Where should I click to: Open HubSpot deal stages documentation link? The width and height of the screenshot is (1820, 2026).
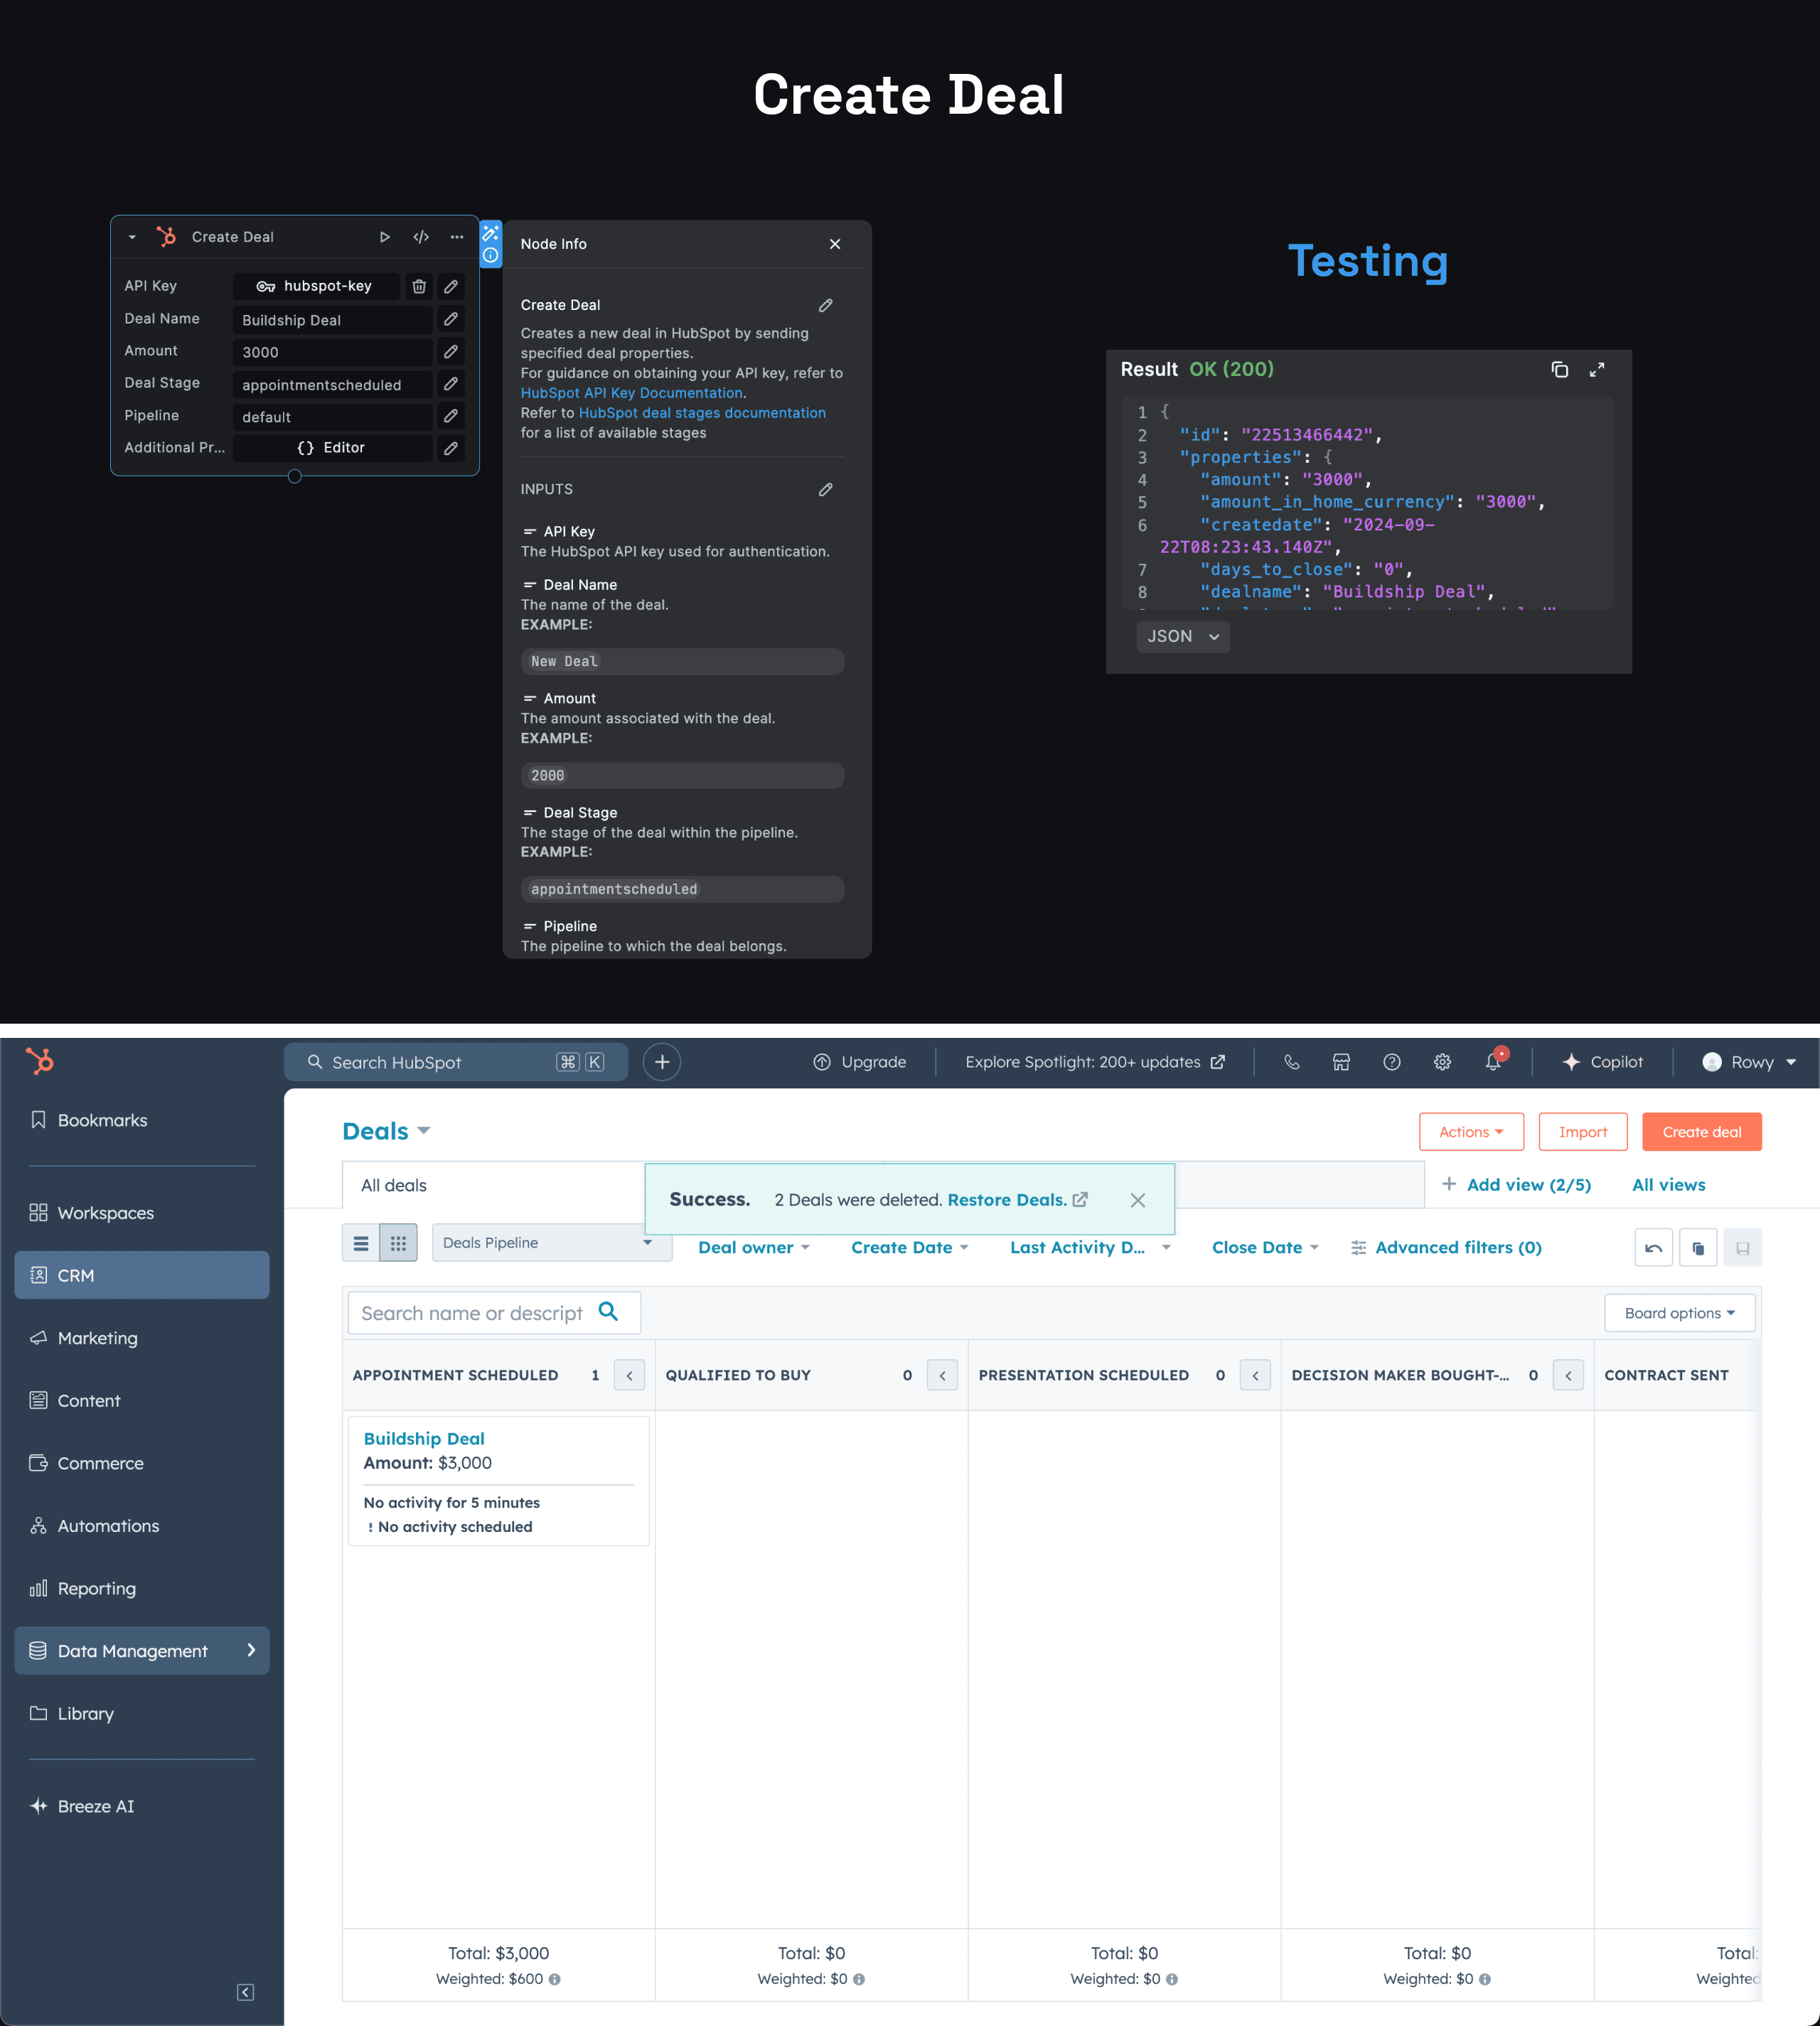pyautogui.click(x=702, y=413)
